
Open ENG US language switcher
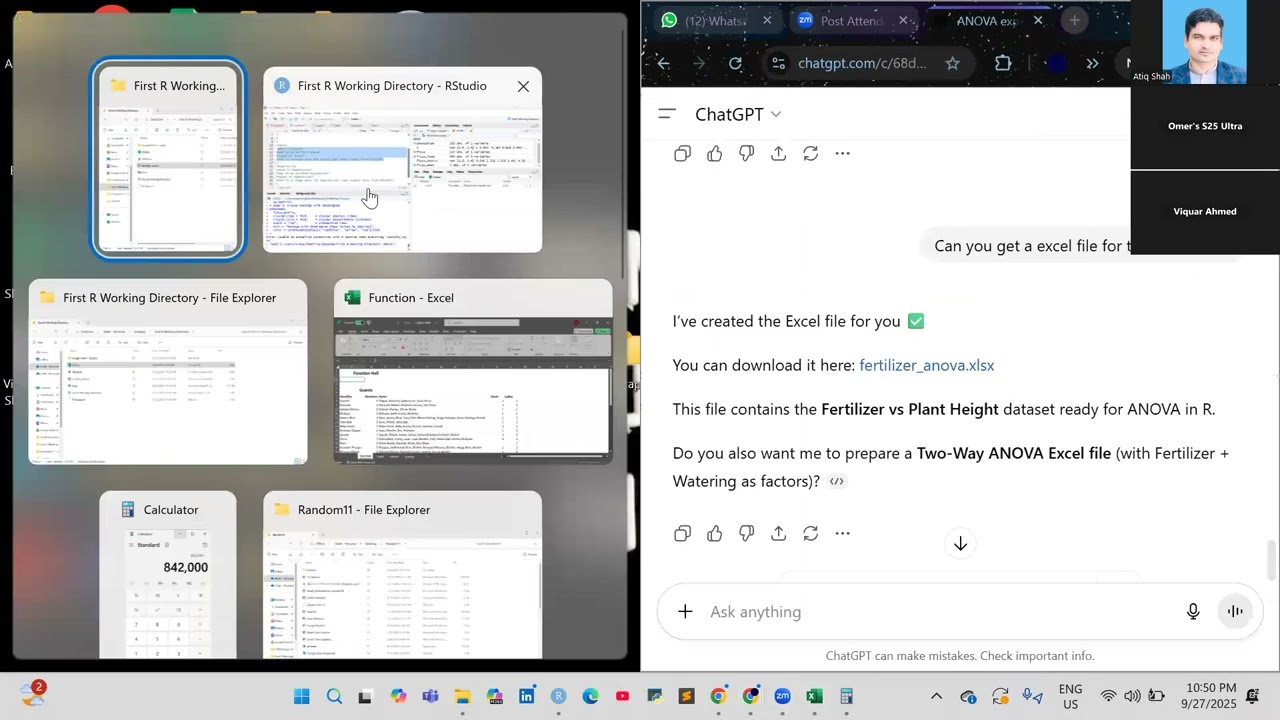(x=1070, y=696)
